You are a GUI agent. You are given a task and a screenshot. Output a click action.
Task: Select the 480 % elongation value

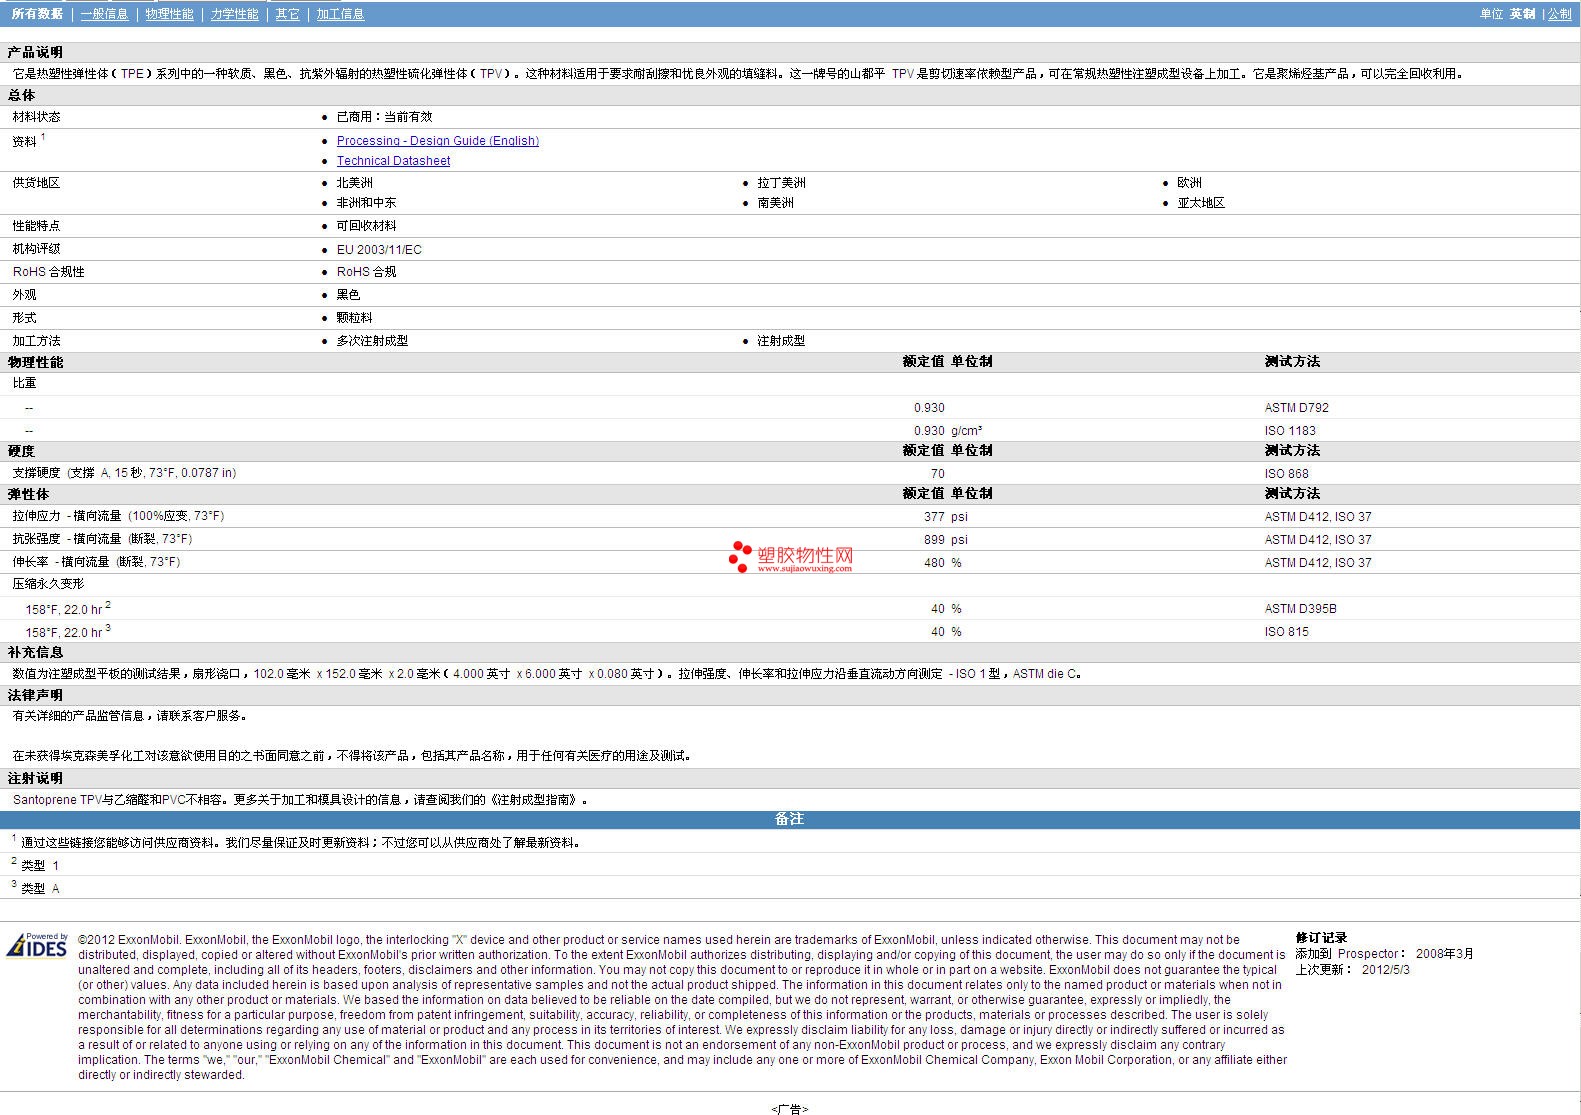pyautogui.click(x=942, y=563)
